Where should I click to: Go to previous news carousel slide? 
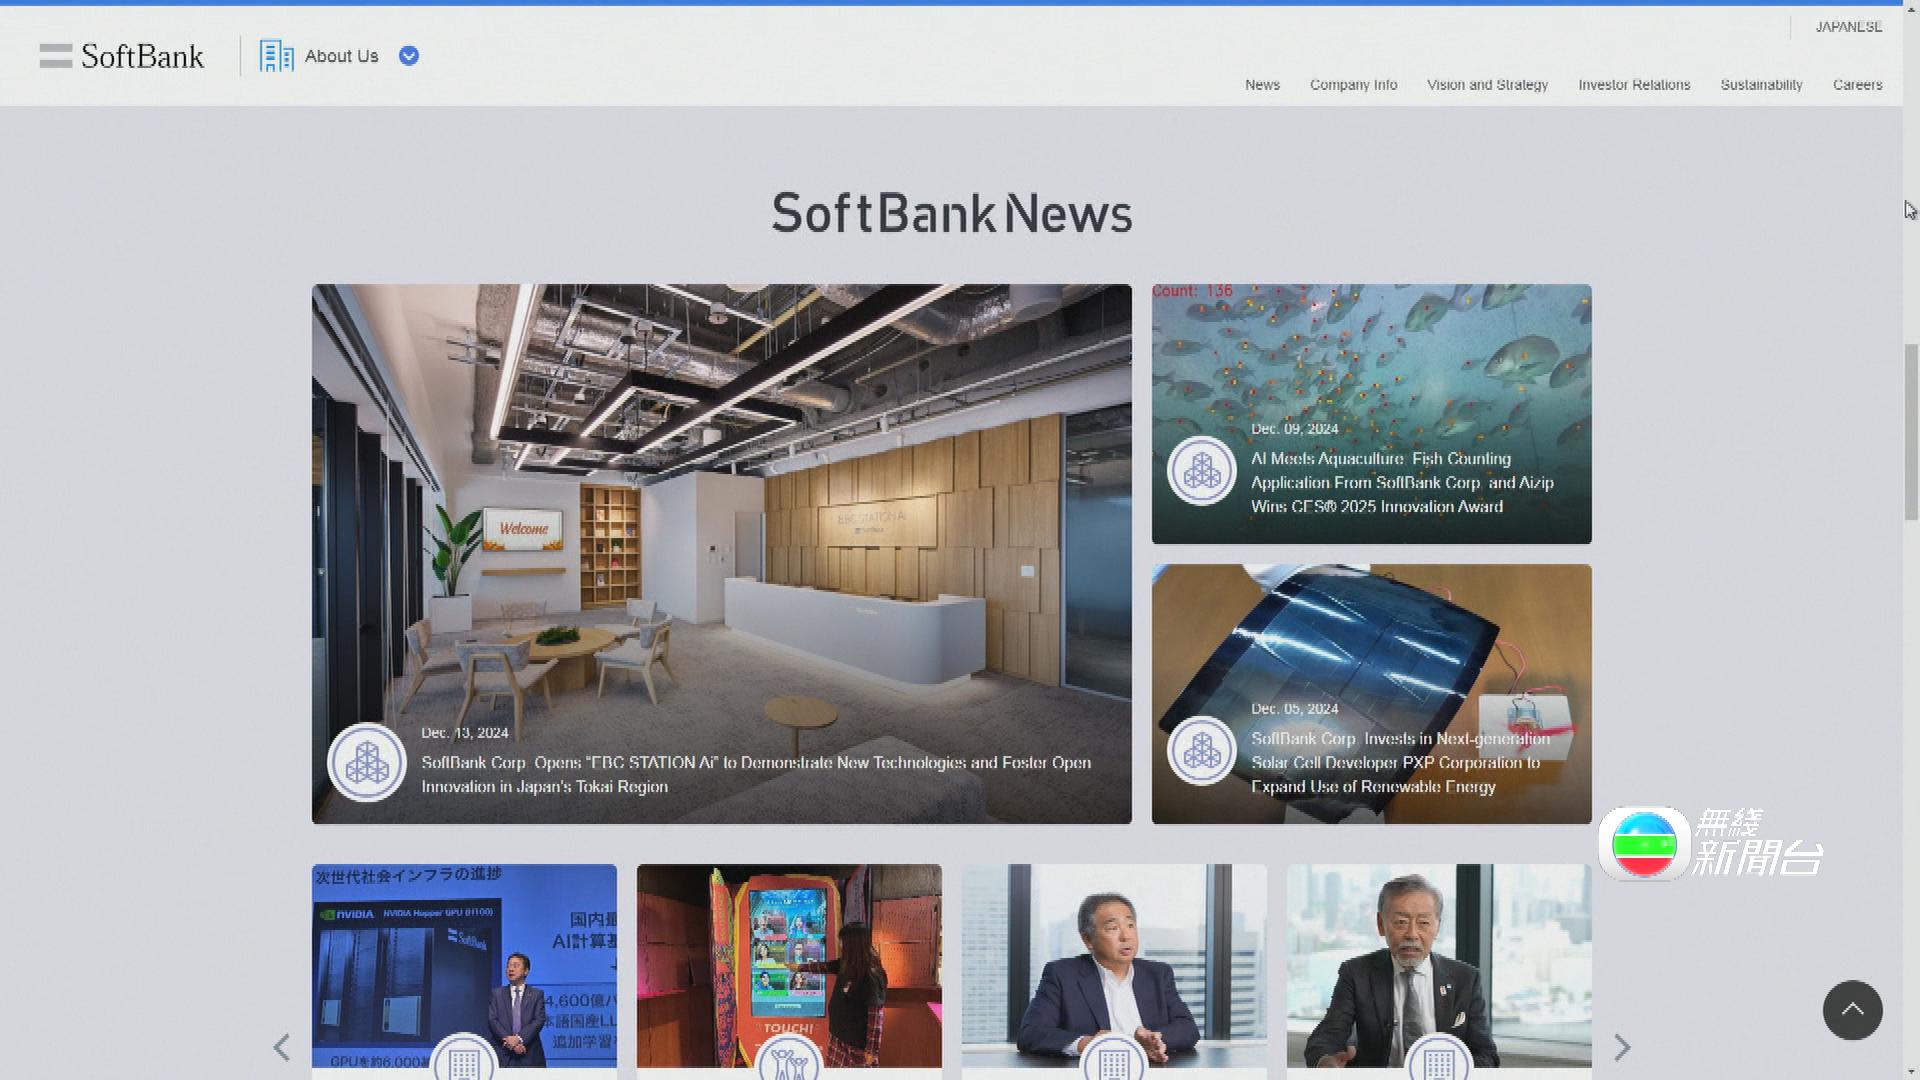[x=282, y=1047]
